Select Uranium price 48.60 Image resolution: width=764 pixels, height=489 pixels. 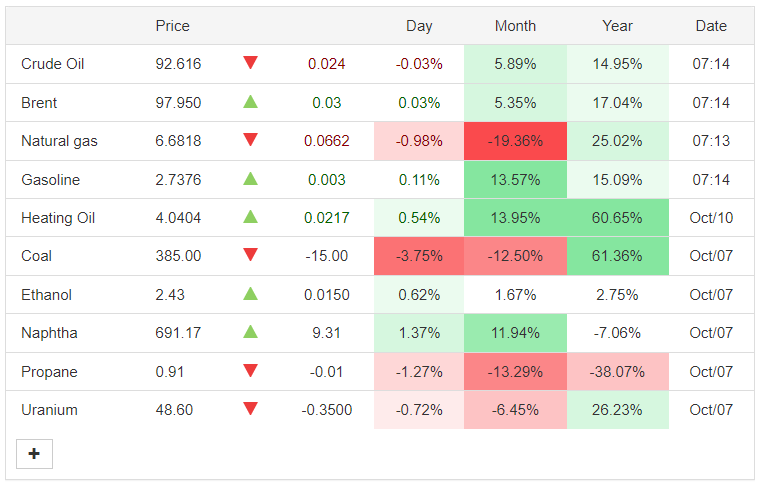(x=174, y=410)
